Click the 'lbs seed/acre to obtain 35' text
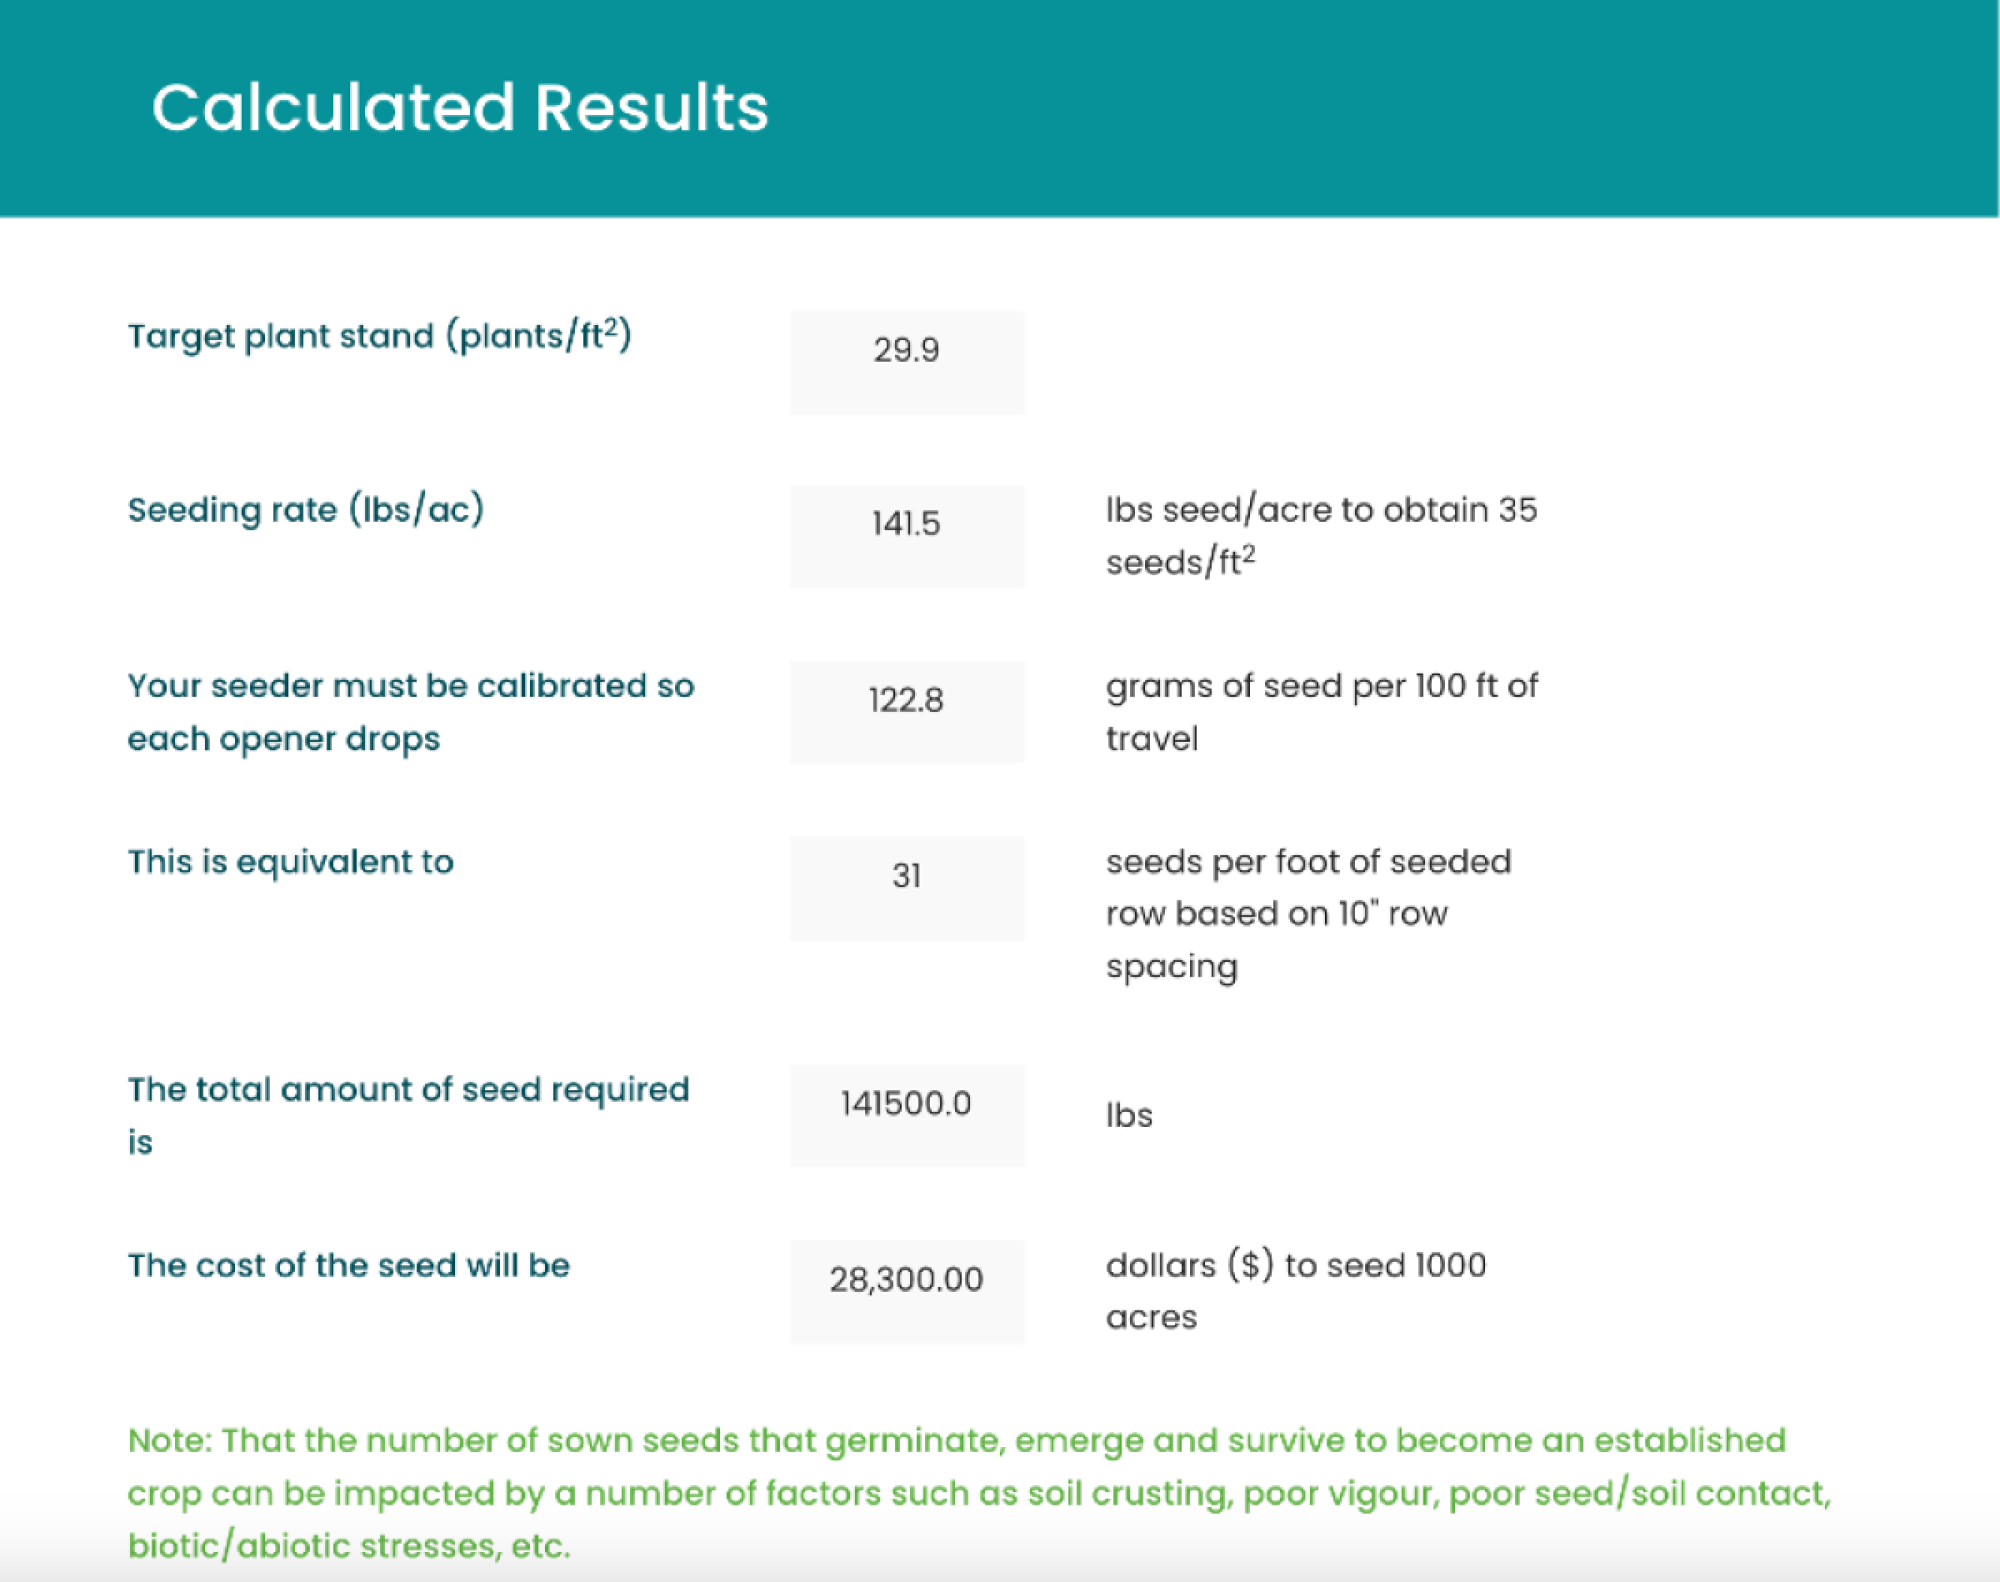The height and width of the screenshot is (1582, 2000). (x=1320, y=510)
